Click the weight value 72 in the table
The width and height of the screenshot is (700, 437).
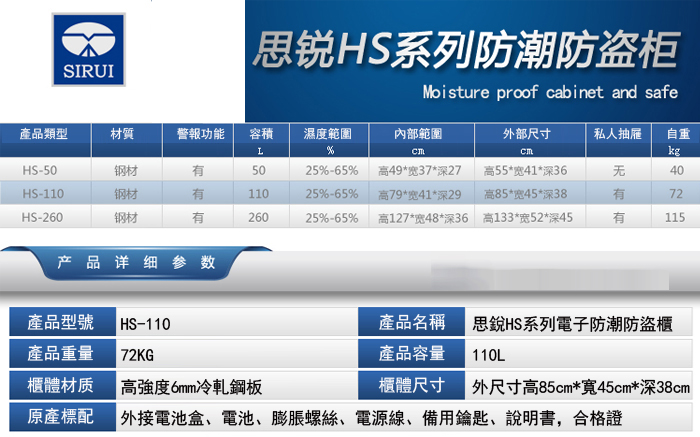pos(676,194)
